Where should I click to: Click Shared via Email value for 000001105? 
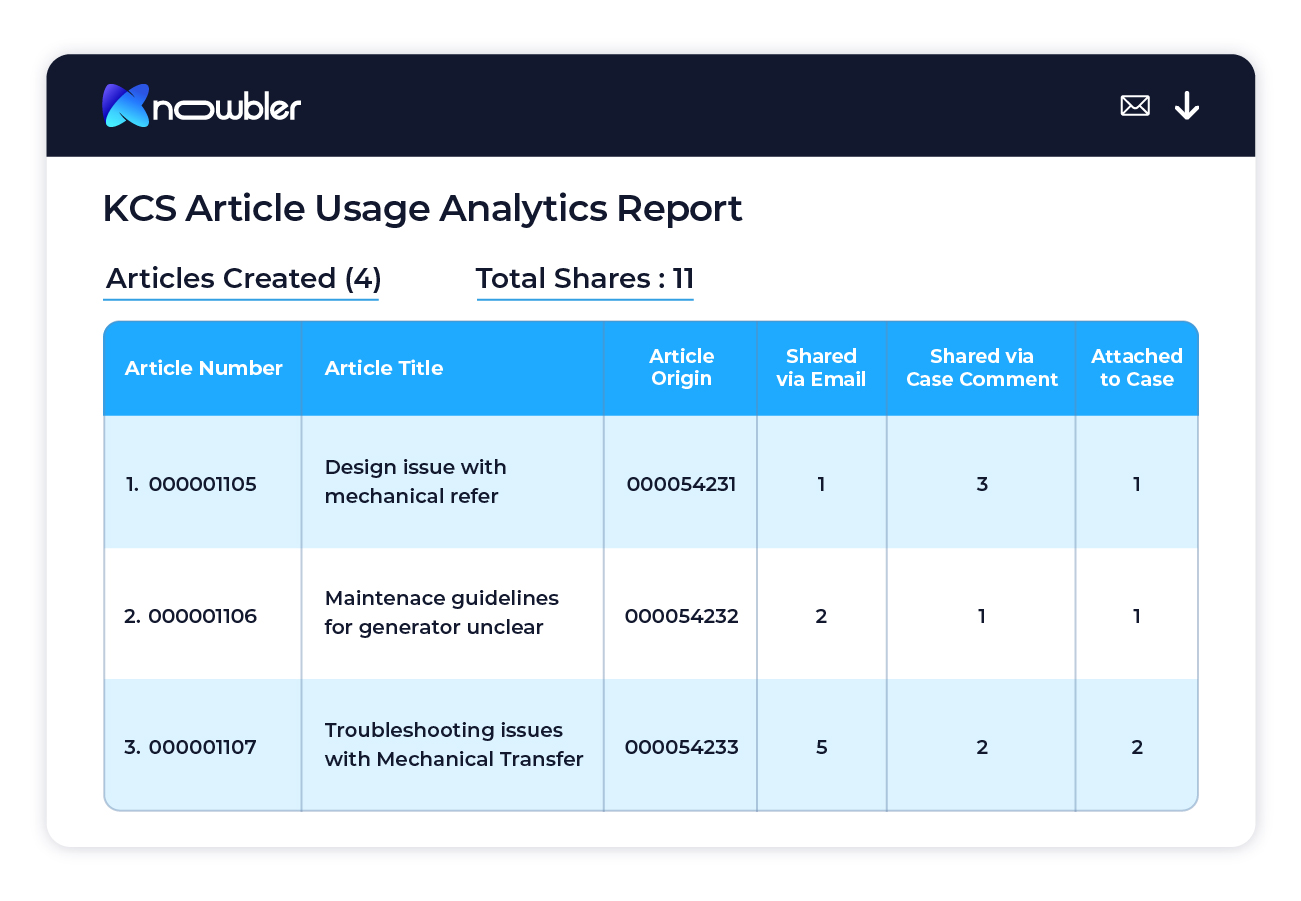[x=821, y=485]
